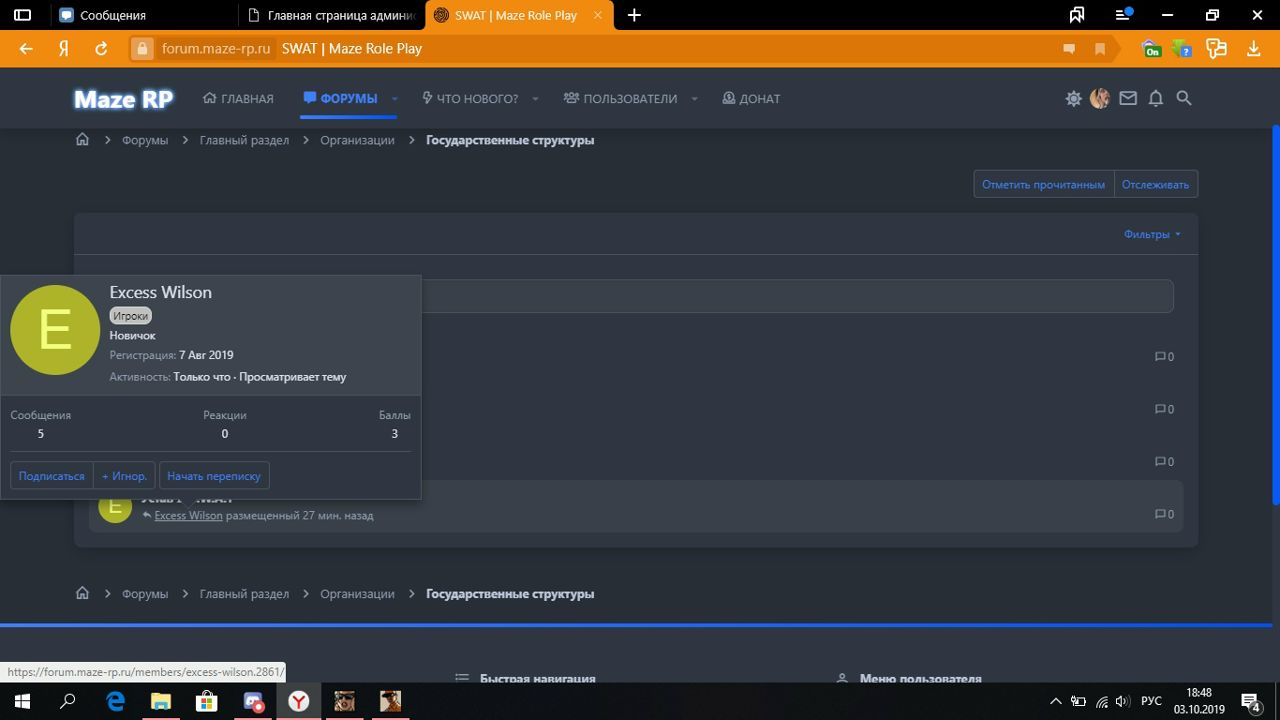Screen dimensions: 1280x720
Task: Click the forum search magnifier icon
Action: (1184, 98)
